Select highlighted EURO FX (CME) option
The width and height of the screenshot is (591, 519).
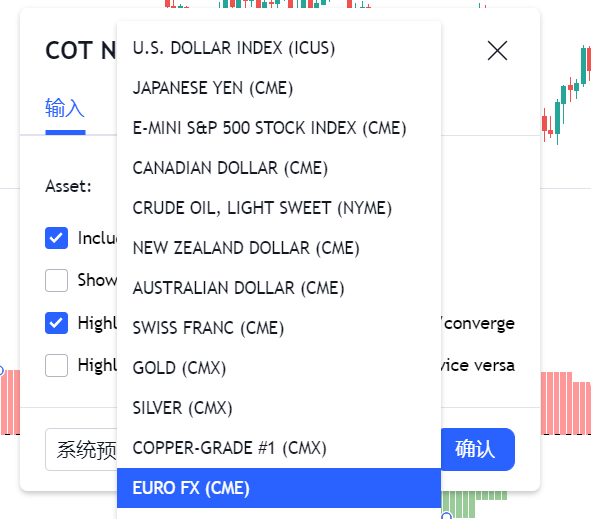pyautogui.click(x=279, y=488)
